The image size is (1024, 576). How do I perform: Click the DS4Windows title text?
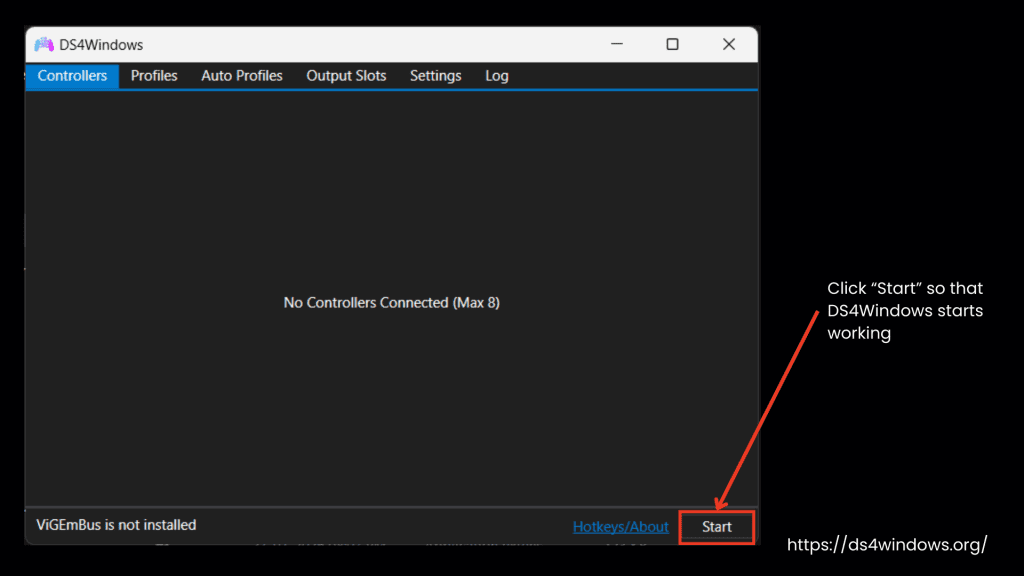[101, 45]
